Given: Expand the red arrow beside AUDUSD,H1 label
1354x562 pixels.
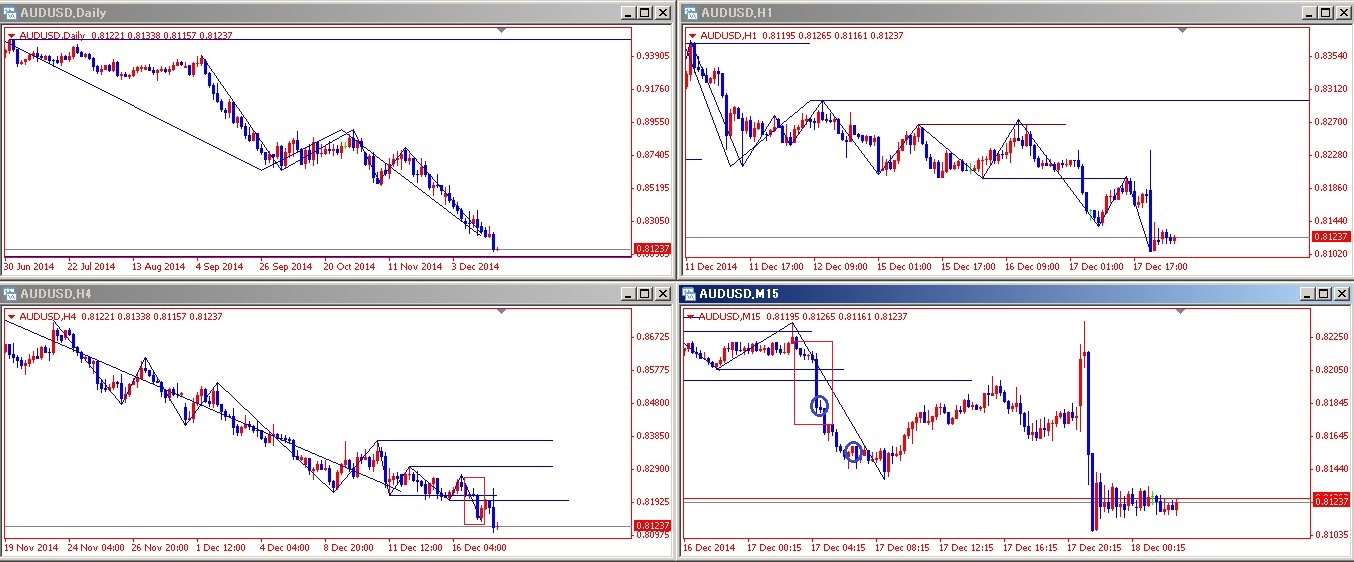Looking at the screenshot, I should (x=690, y=36).
